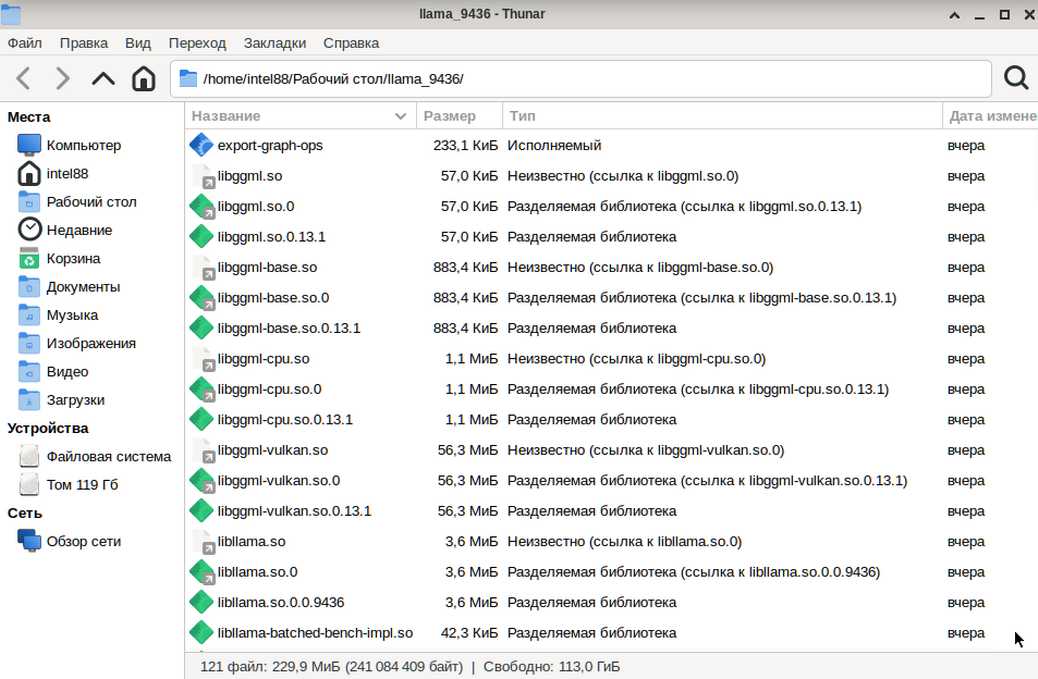Select the Компьютер label in Places
The image size is (1038, 679).
tap(83, 145)
